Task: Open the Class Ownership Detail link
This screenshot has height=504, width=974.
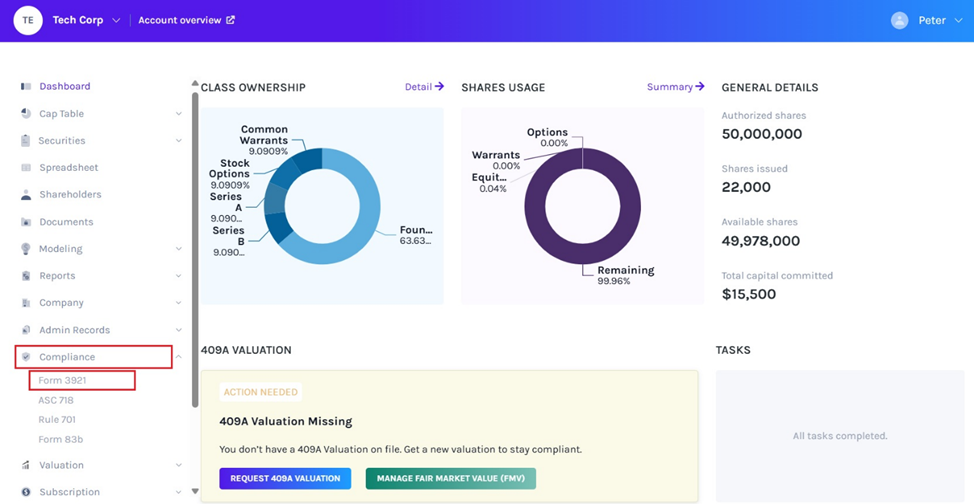Action: 424,87
